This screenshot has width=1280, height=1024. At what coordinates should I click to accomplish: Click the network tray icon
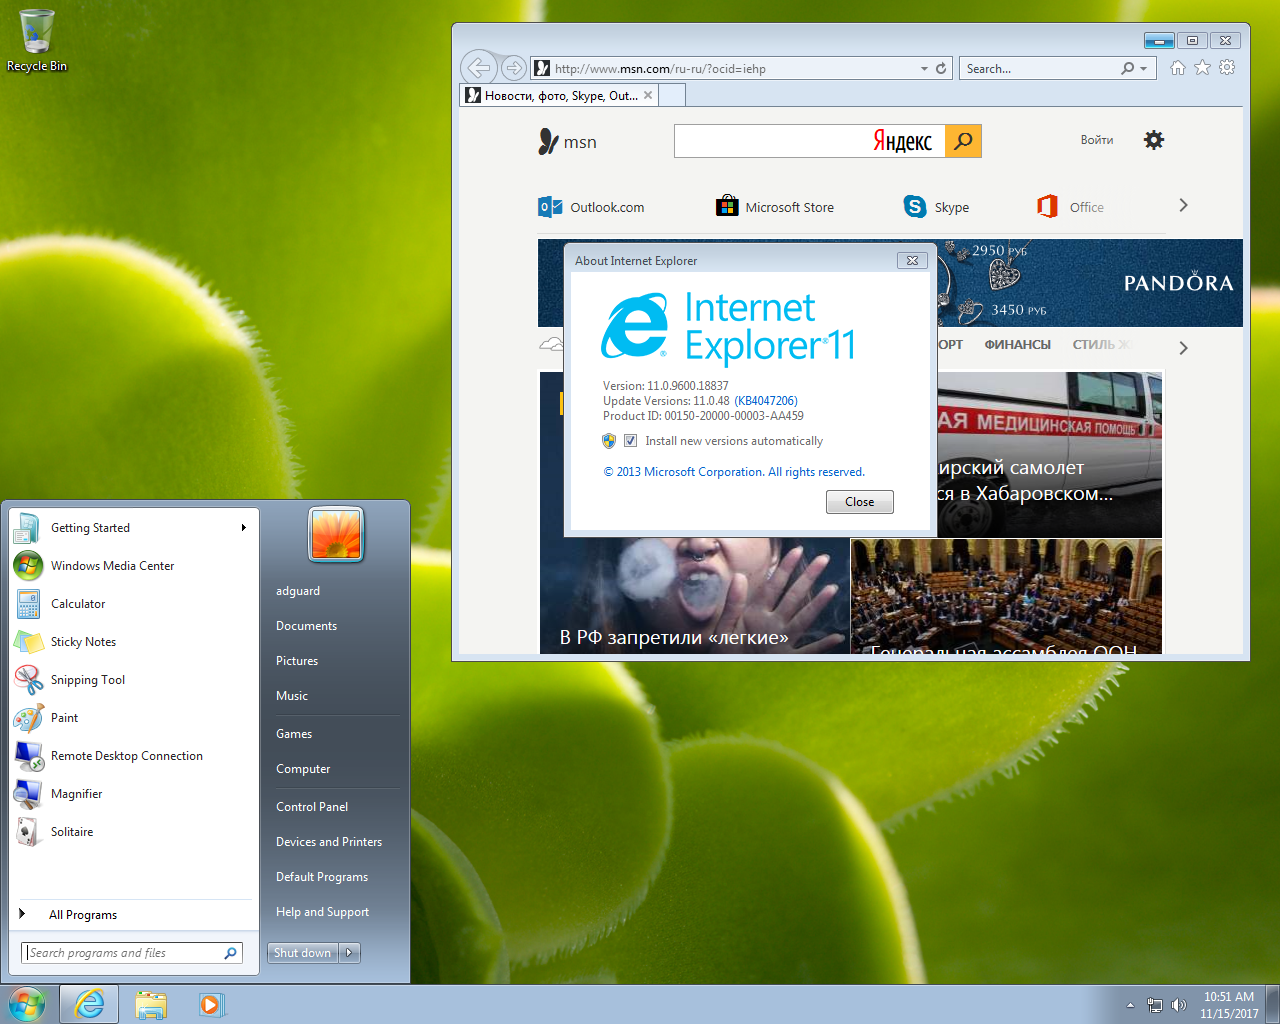point(1155,1005)
